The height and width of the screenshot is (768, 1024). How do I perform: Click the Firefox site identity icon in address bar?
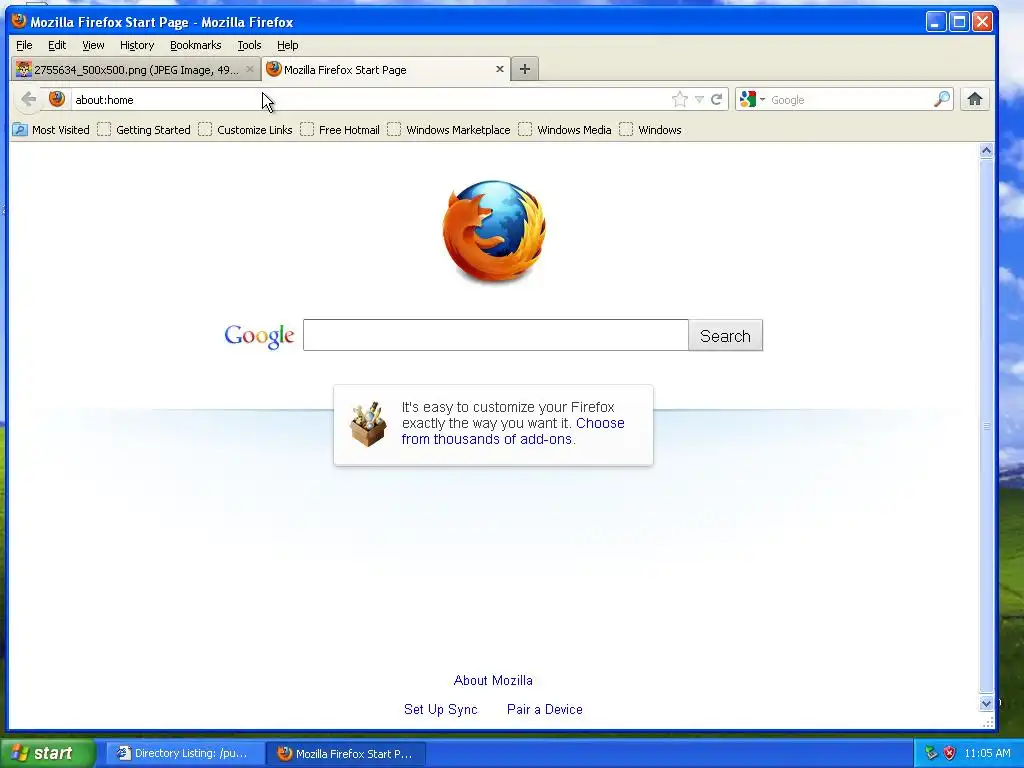57,99
